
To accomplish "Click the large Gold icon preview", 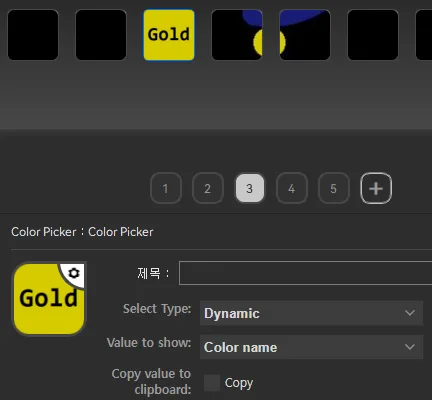I will pos(49,299).
